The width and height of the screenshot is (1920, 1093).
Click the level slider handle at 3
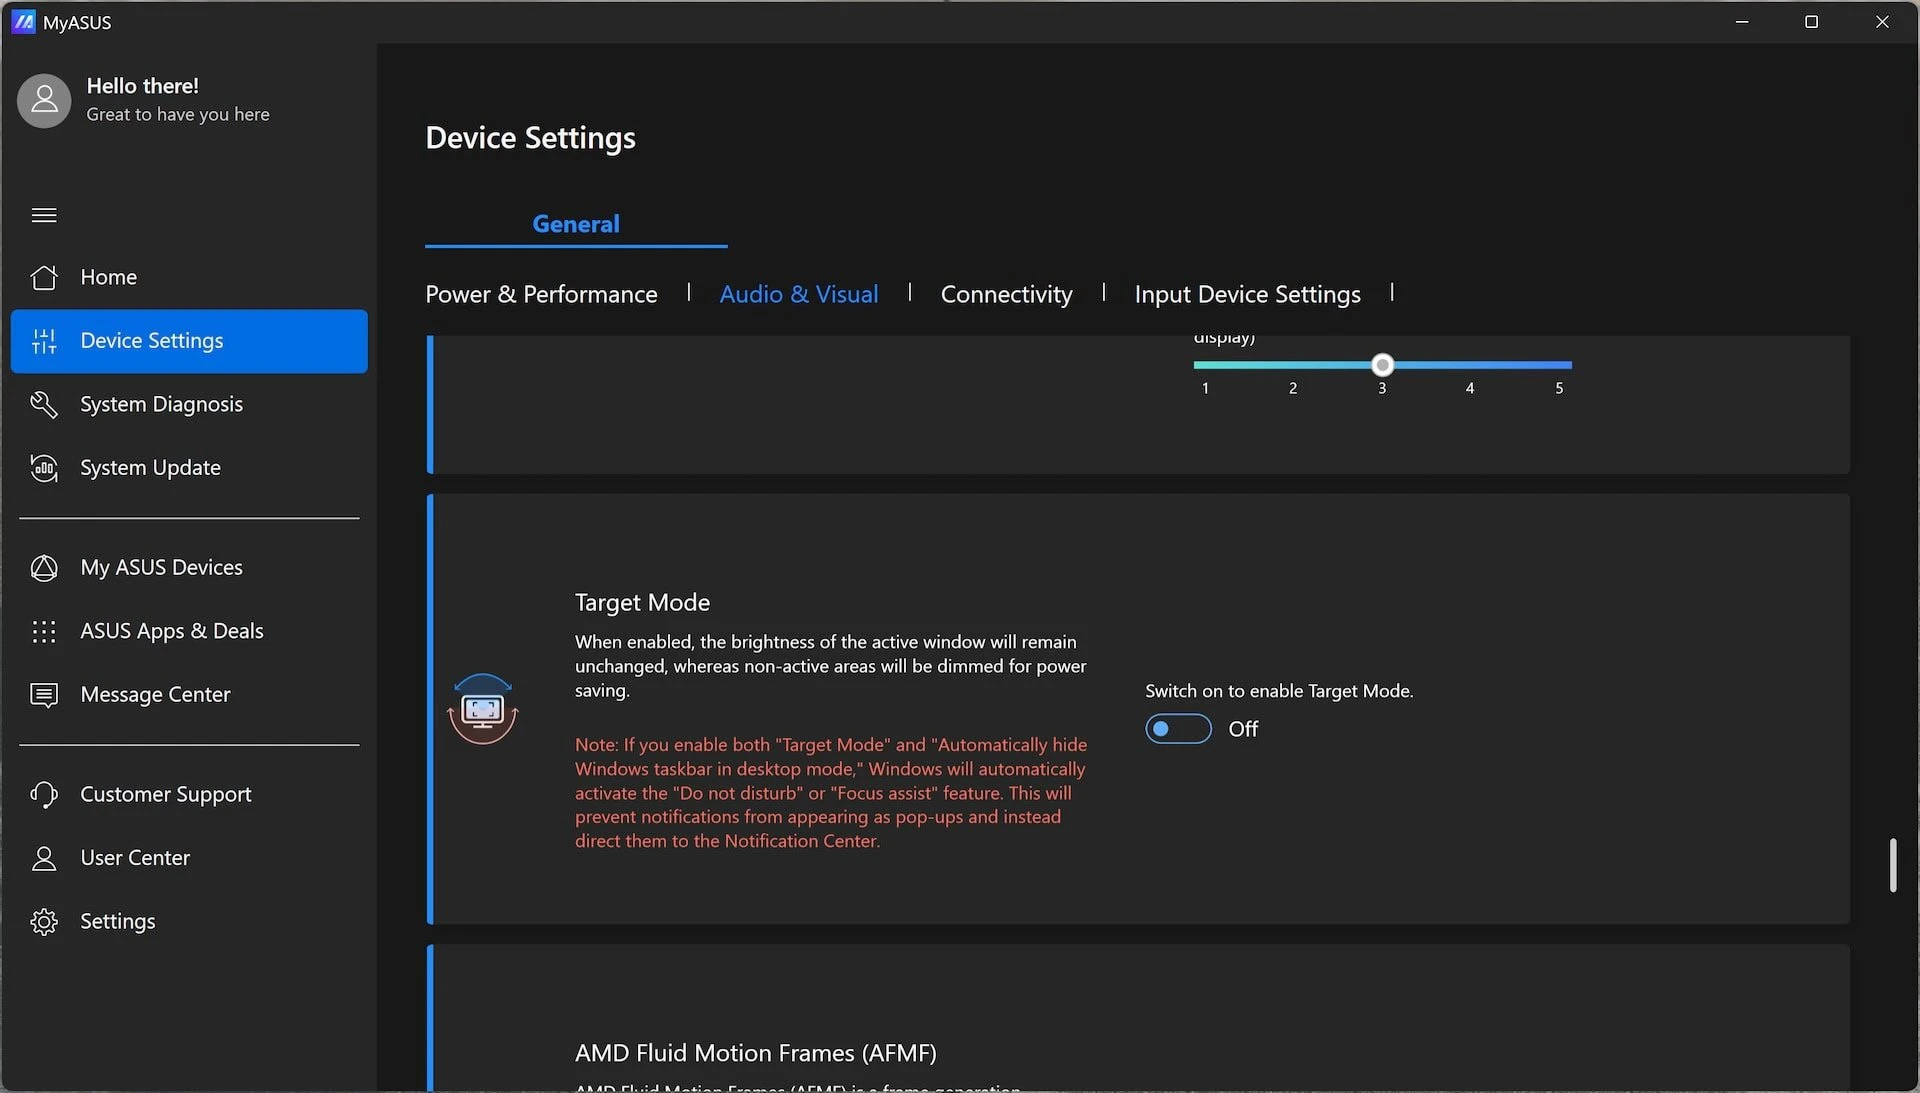[x=1382, y=365]
